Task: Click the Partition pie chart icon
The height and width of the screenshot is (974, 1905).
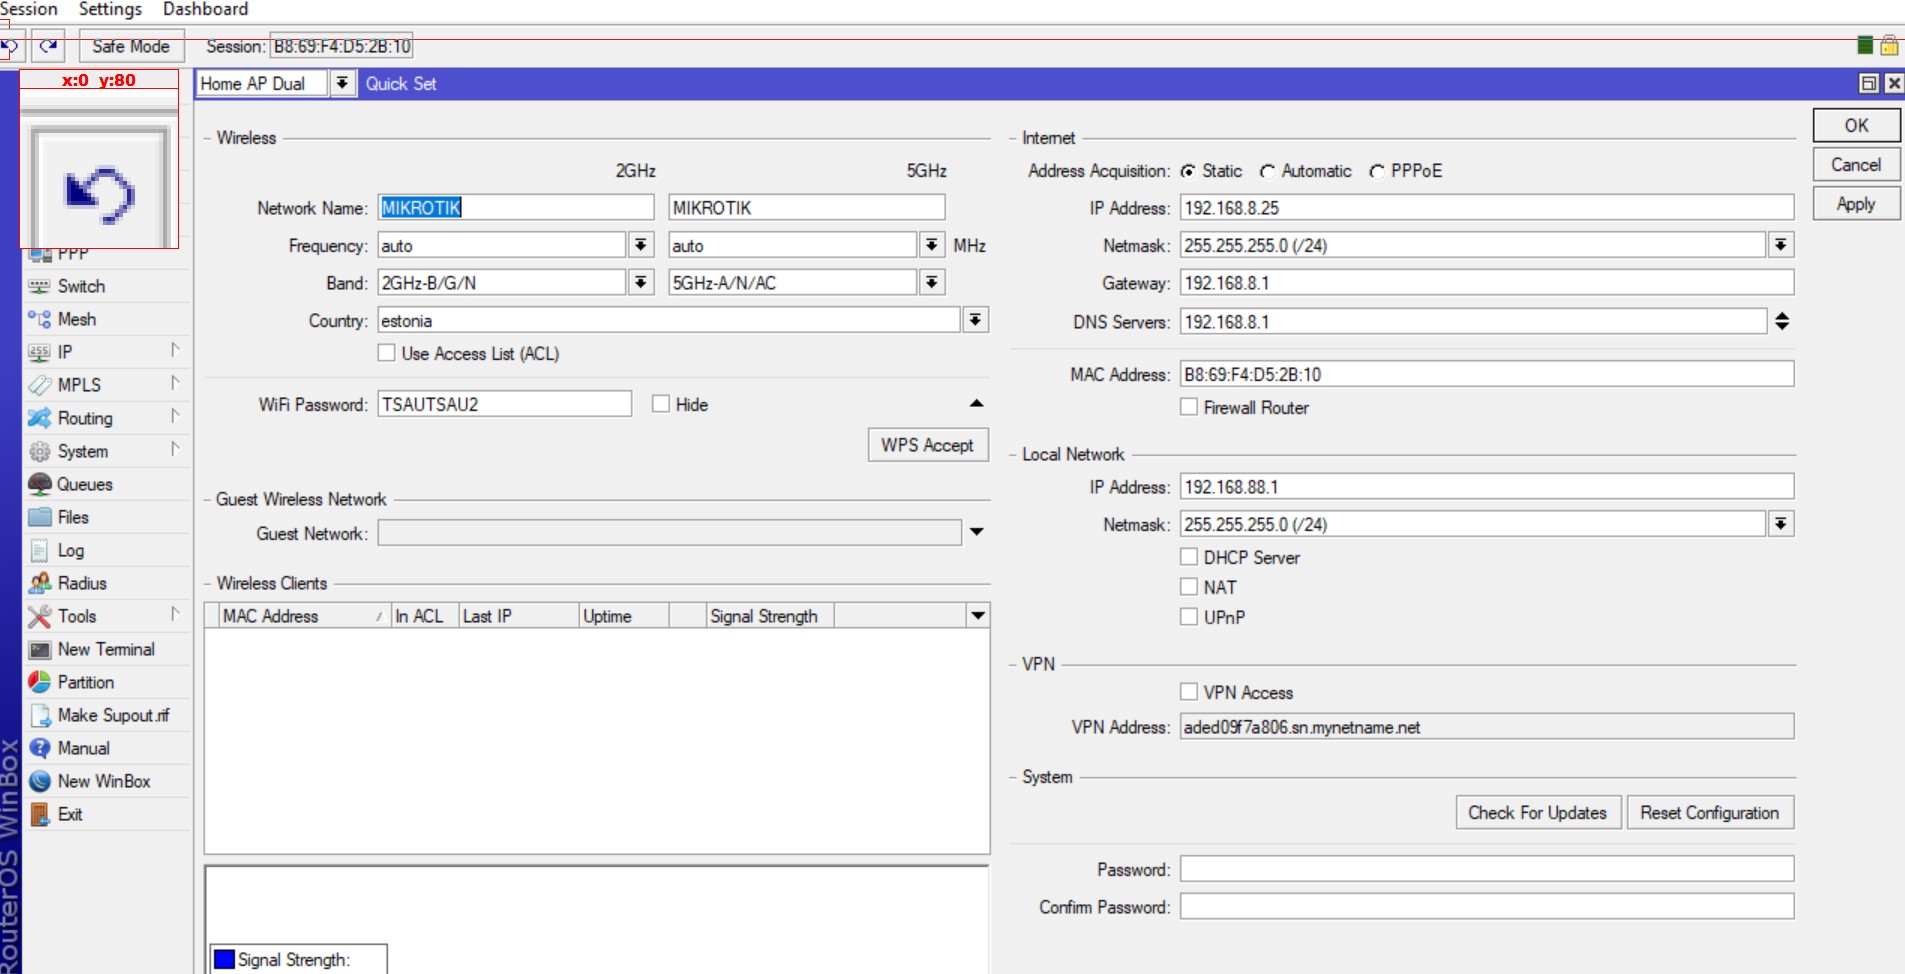Action: 40,682
